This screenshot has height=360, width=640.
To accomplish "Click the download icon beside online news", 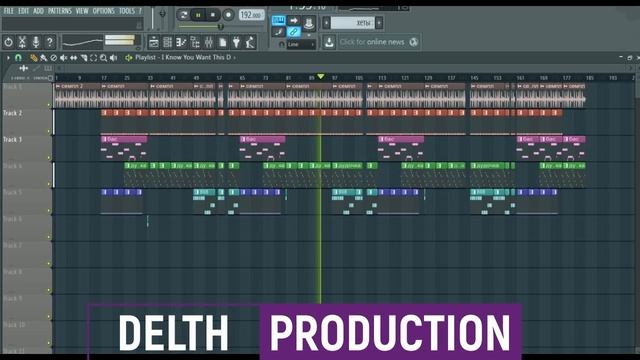I will pyautogui.click(x=329, y=42).
